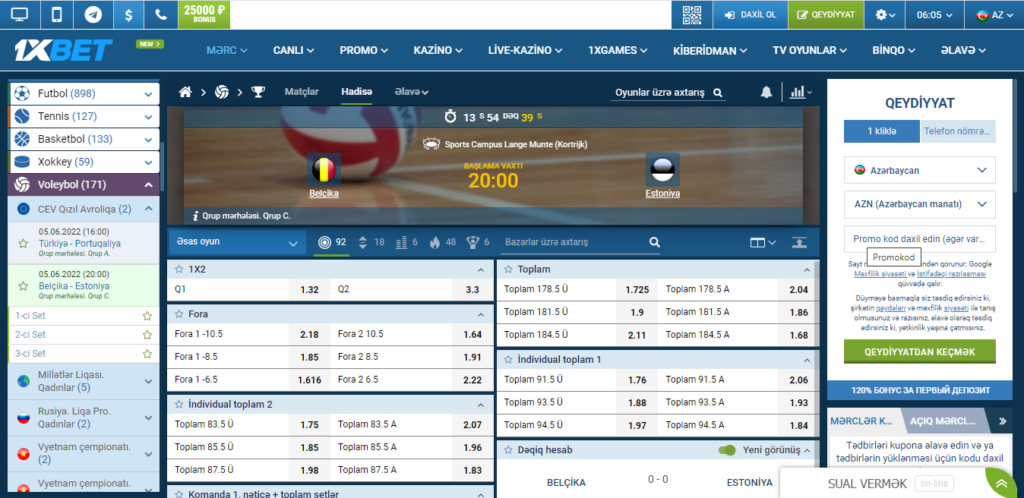Collapse all markets with up-arrow icon
This screenshot has height=498, width=1024.
pyautogui.click(x=799, y=242)
